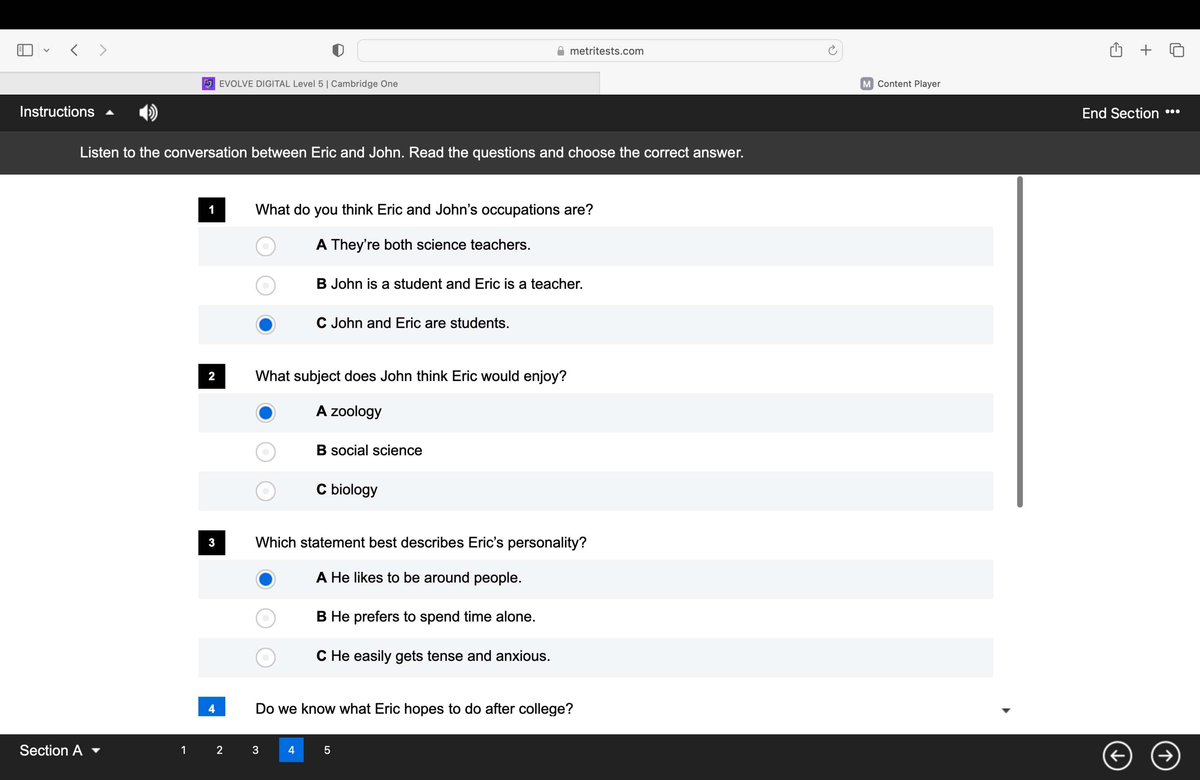Click the audio speaker icon

[147, 113]
